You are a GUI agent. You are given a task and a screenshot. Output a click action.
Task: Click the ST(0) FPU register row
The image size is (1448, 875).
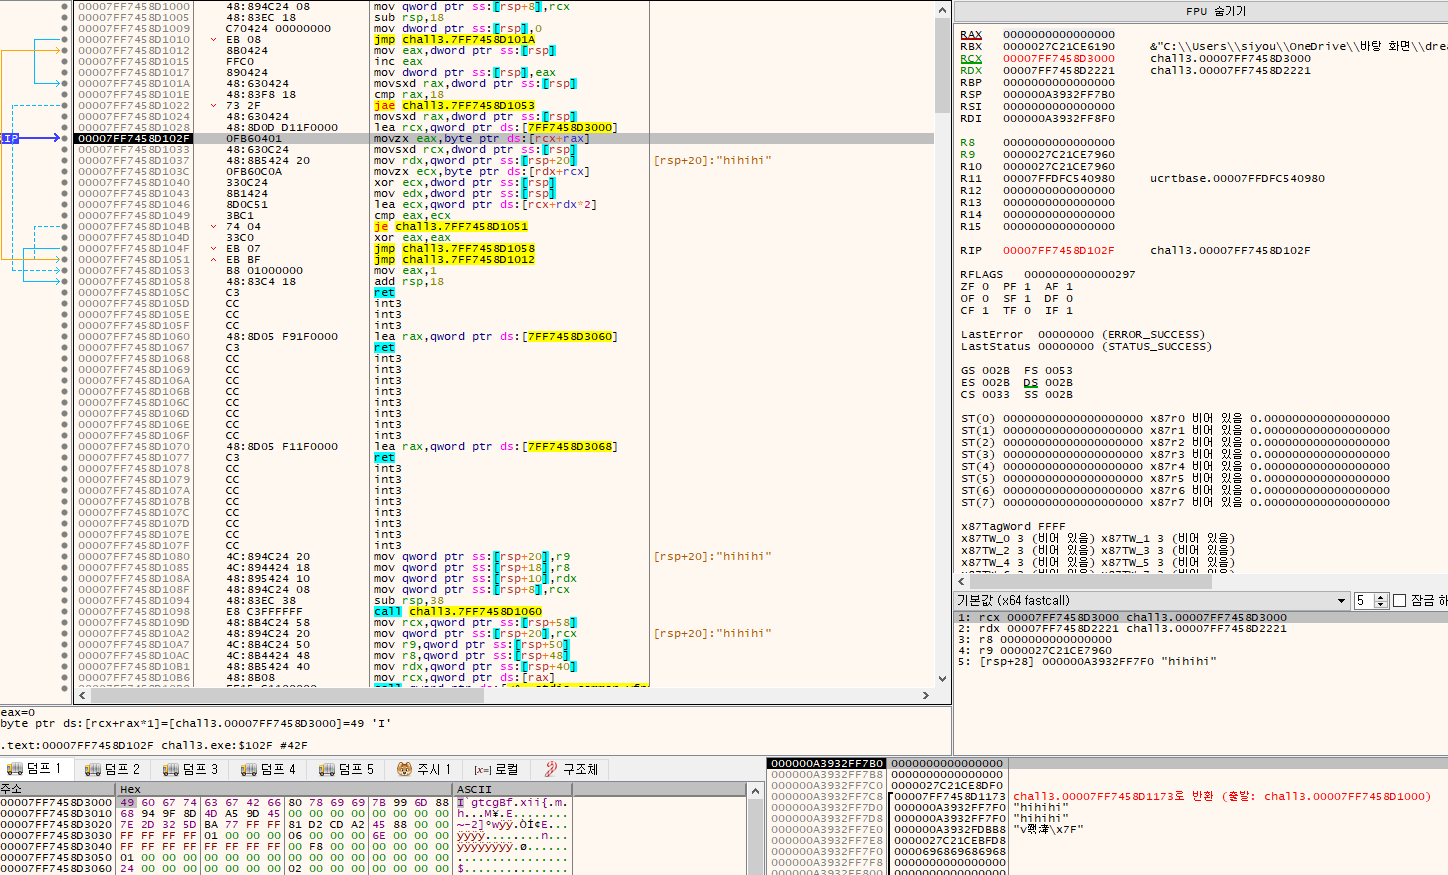point(1175,418)
